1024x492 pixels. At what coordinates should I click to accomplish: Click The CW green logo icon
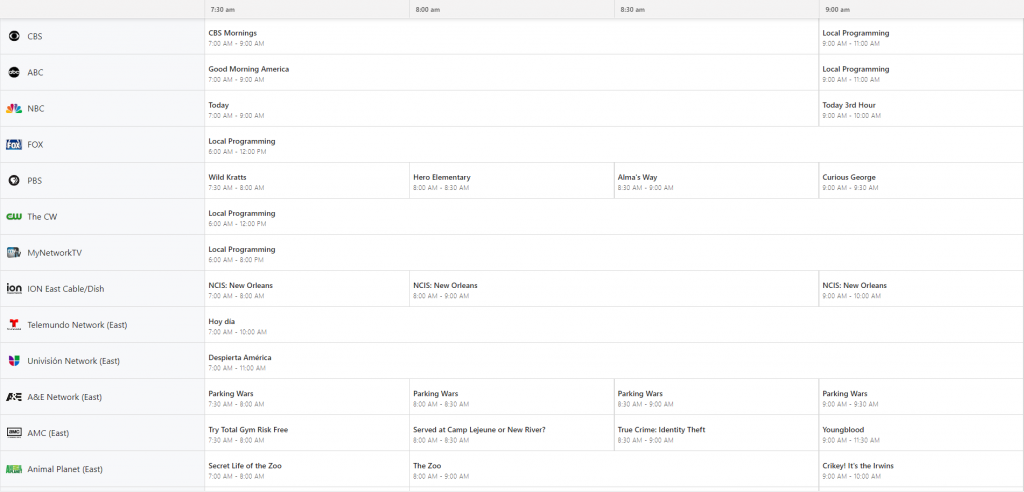(14, 216)
